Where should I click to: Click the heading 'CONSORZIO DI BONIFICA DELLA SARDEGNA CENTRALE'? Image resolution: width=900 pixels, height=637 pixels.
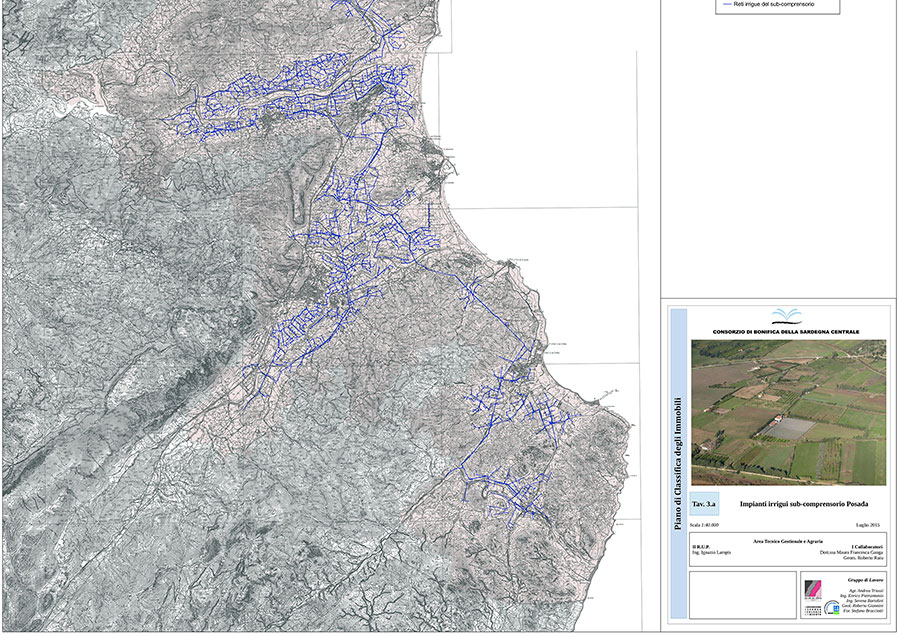point(786,332)
